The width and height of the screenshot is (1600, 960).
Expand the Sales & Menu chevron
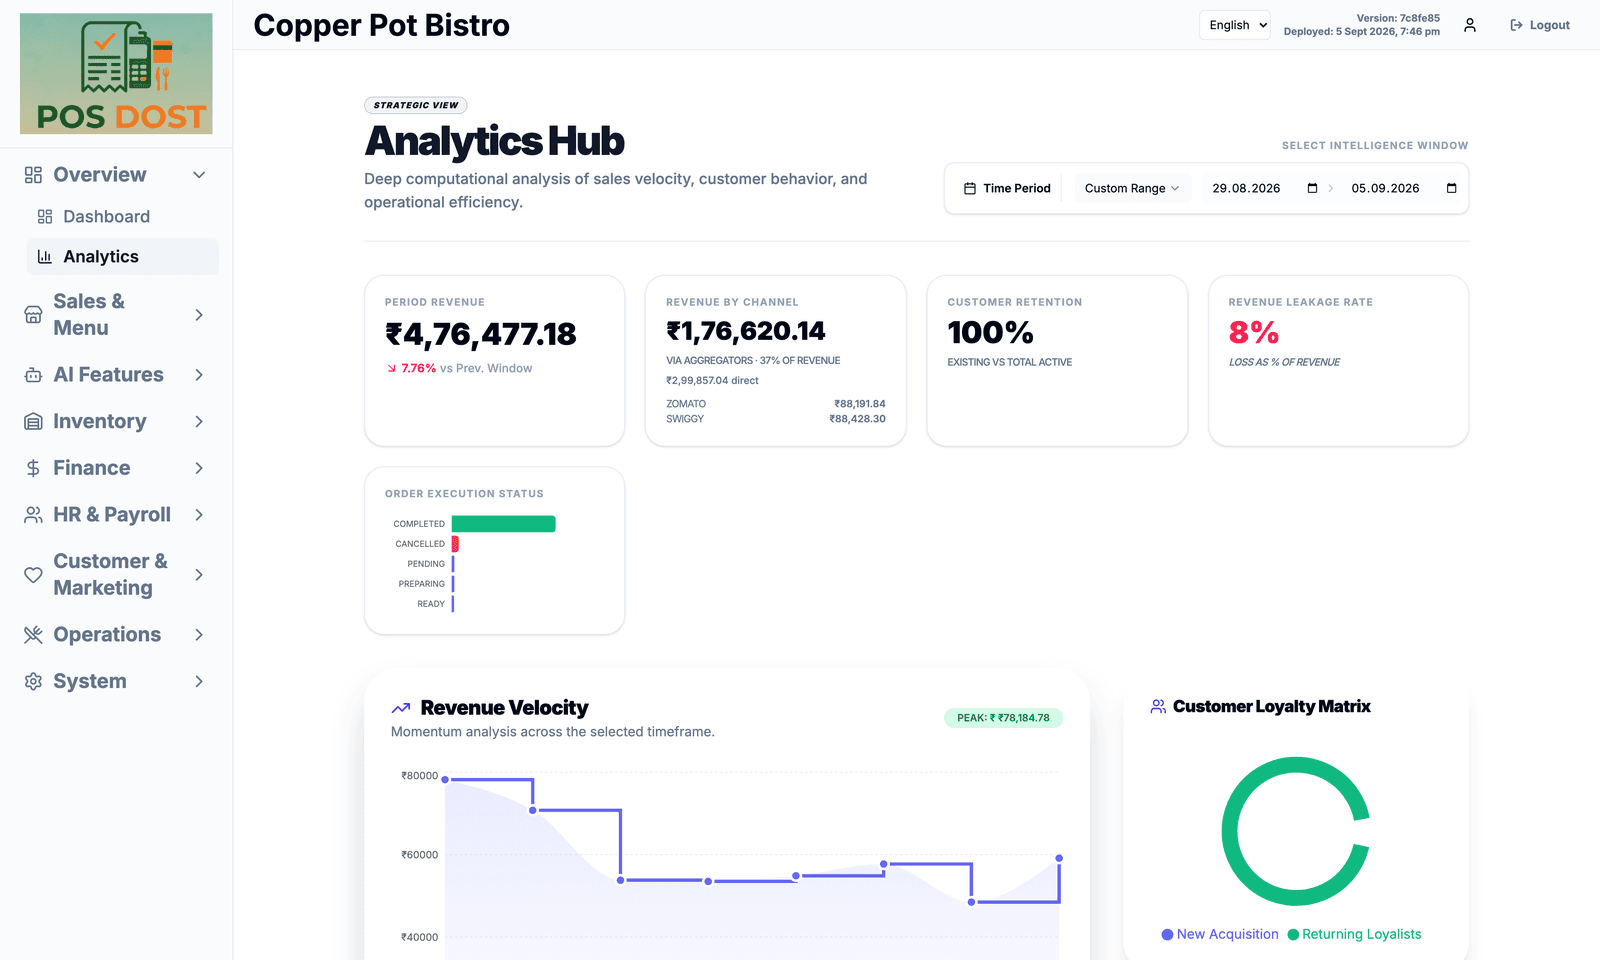(x=199, y=315)
